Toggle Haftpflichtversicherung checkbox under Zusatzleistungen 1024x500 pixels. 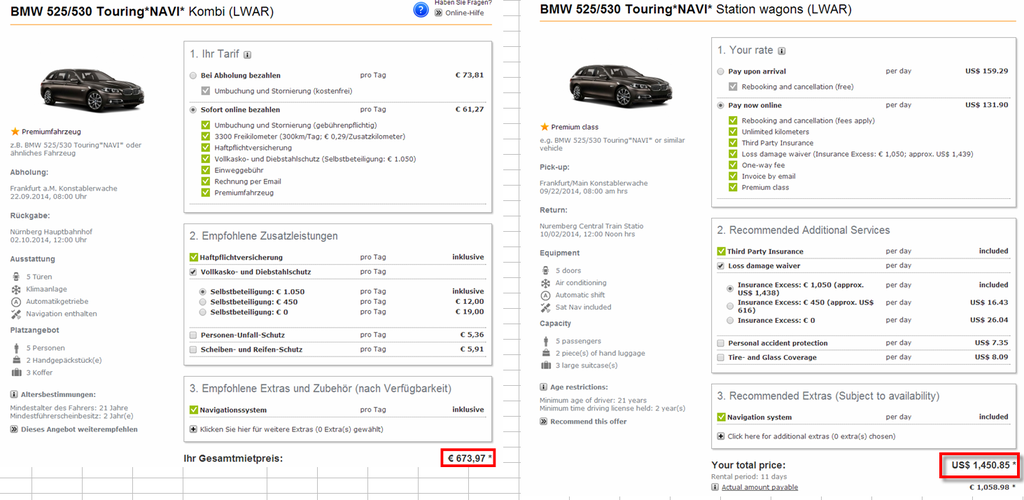coord(193,257)
